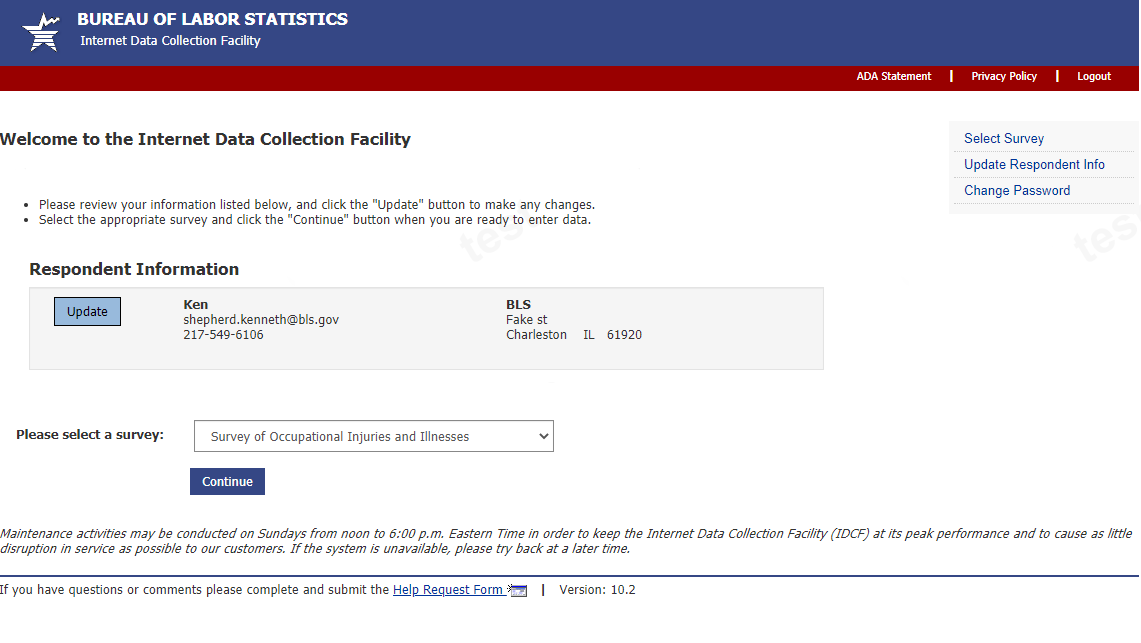Click the Version 10.2 text
Image resolution: width=1141 pixels, height=643 pixels.
(x=597, y=590)
